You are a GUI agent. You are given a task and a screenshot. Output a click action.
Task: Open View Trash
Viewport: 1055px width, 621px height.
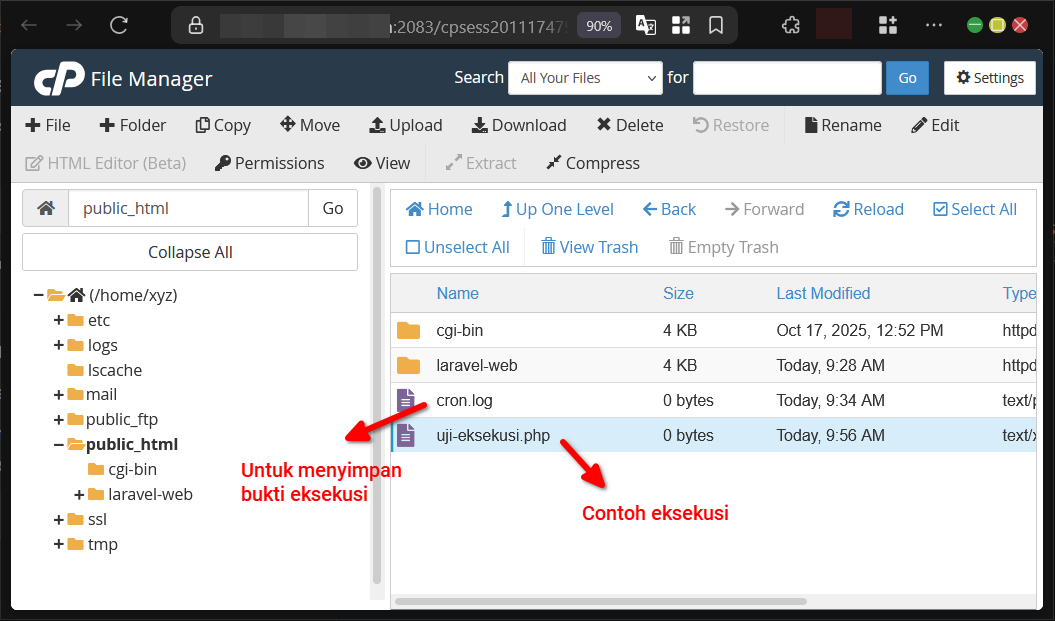click(x=589, y=246)
